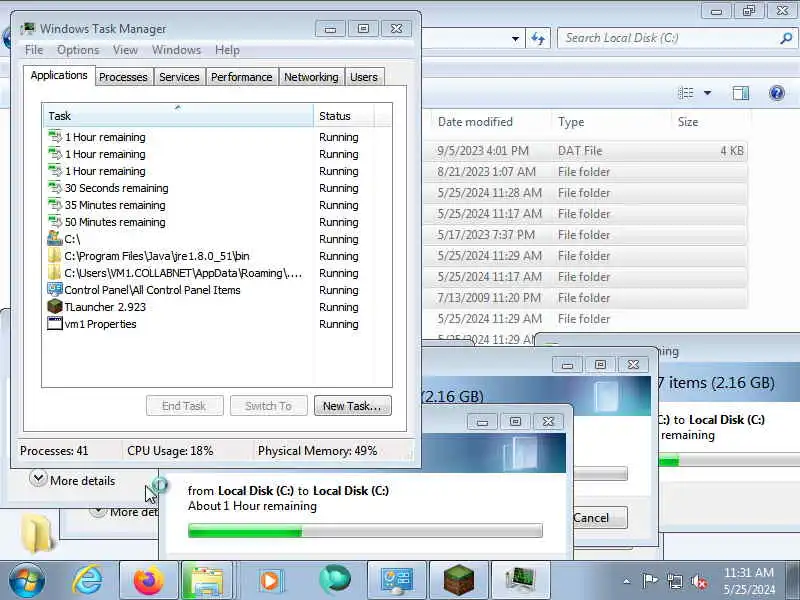Open Windows Explorer taskbar icon

(x=207, y=581)
